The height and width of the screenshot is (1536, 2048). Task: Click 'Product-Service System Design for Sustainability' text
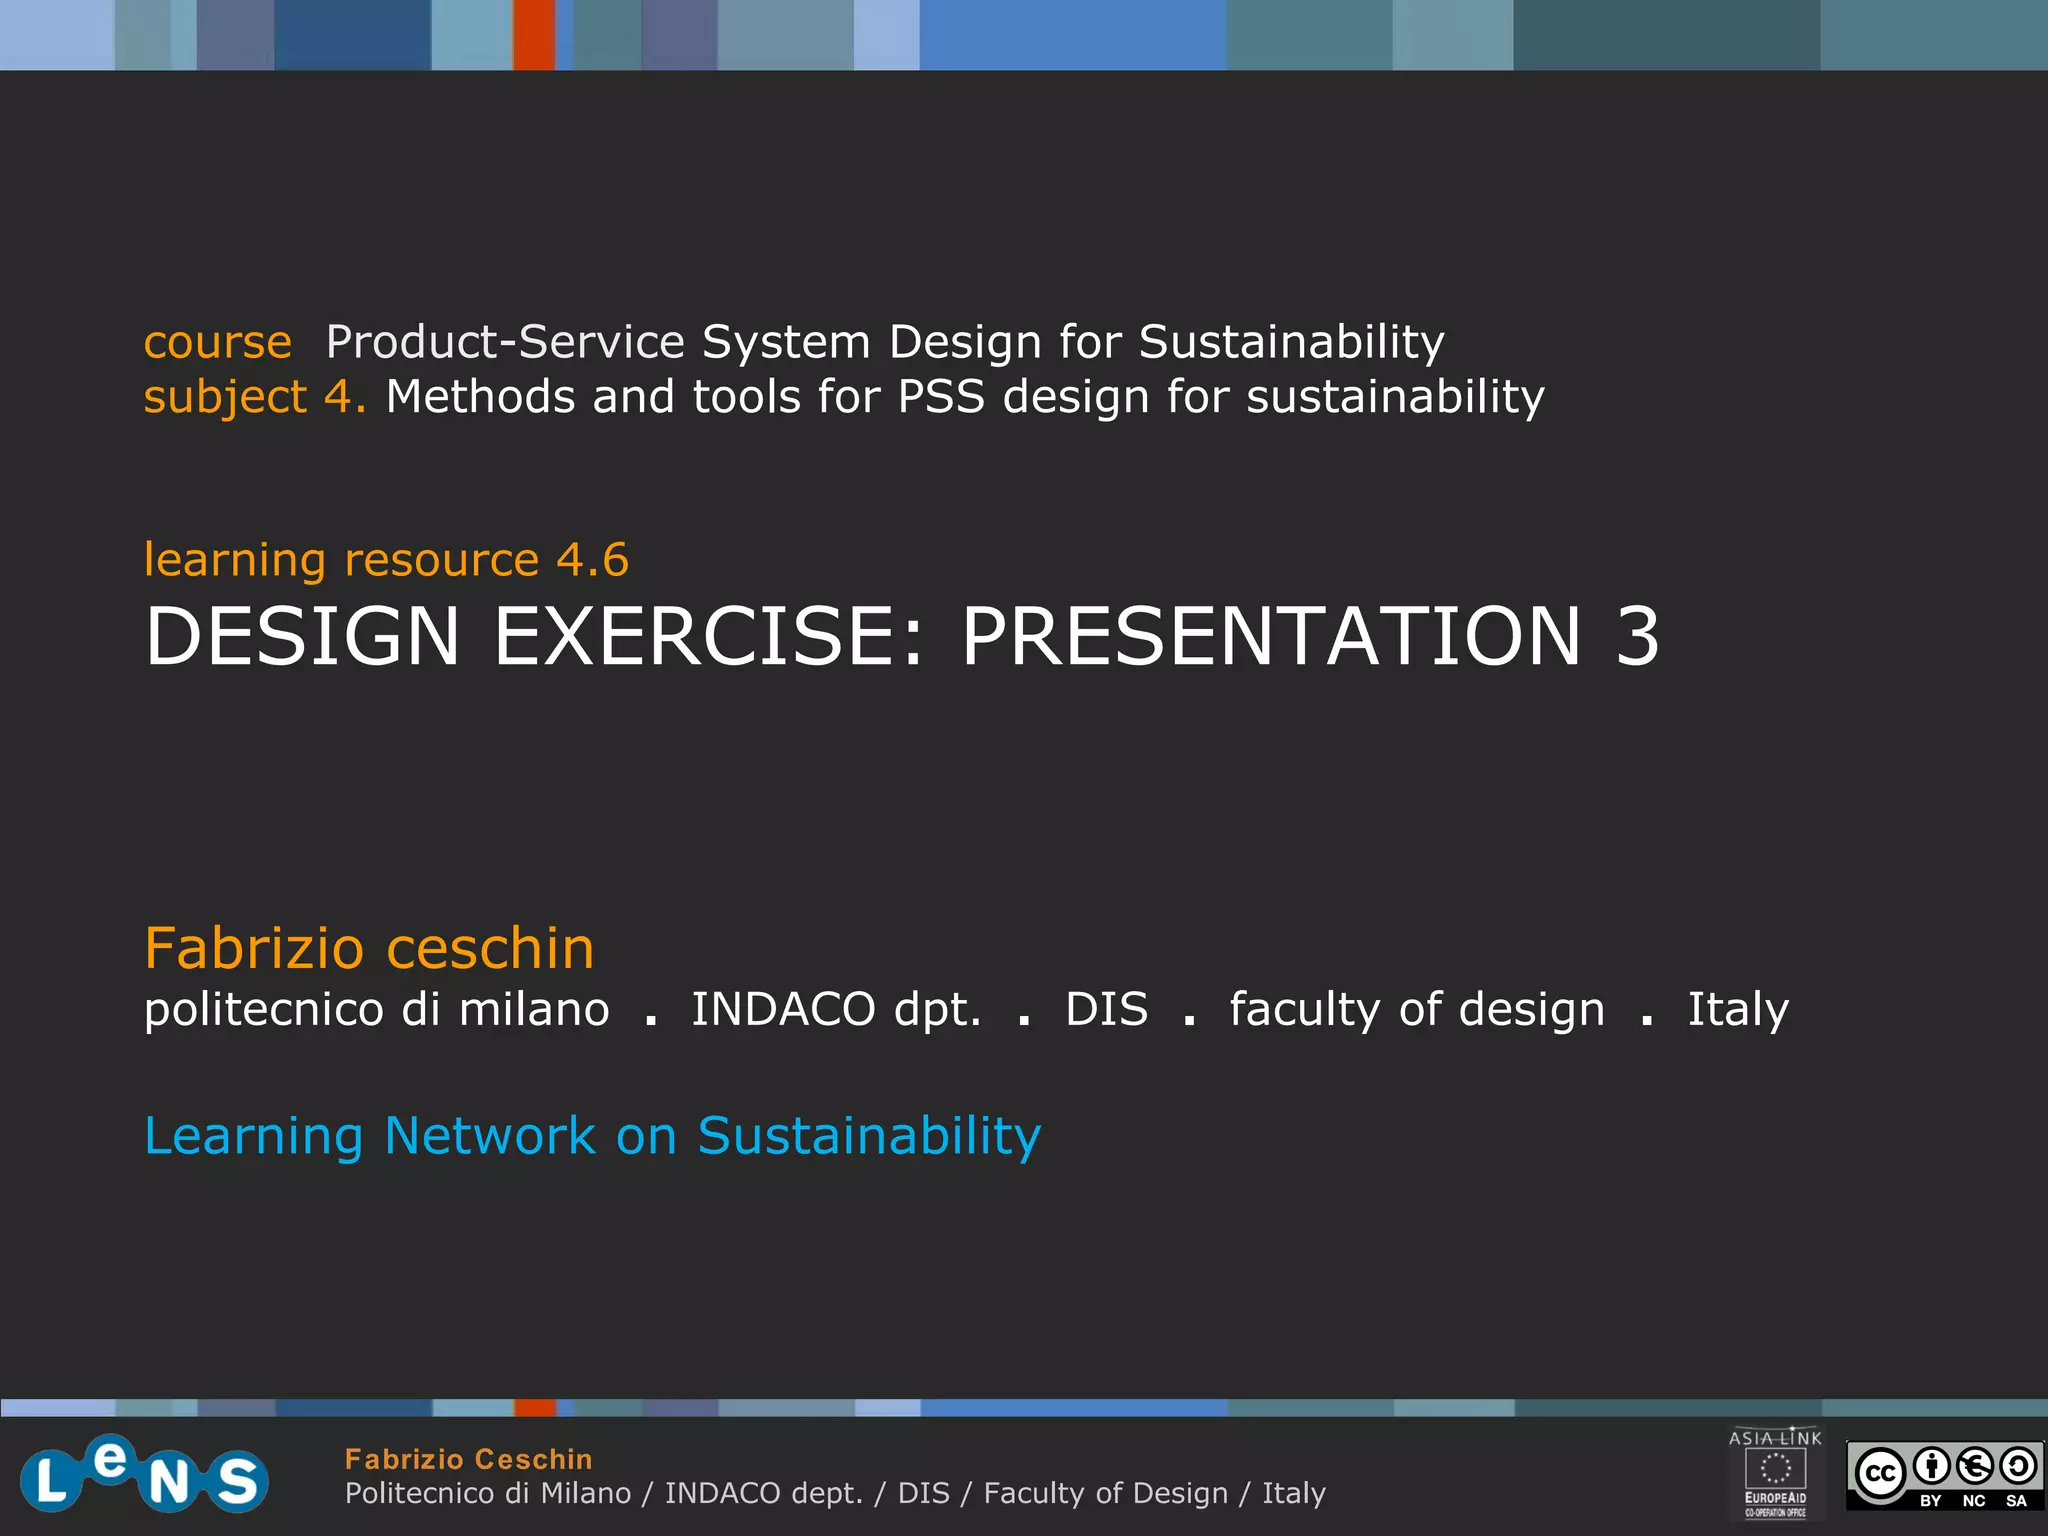pyautogui.click(x=884, y=342)
